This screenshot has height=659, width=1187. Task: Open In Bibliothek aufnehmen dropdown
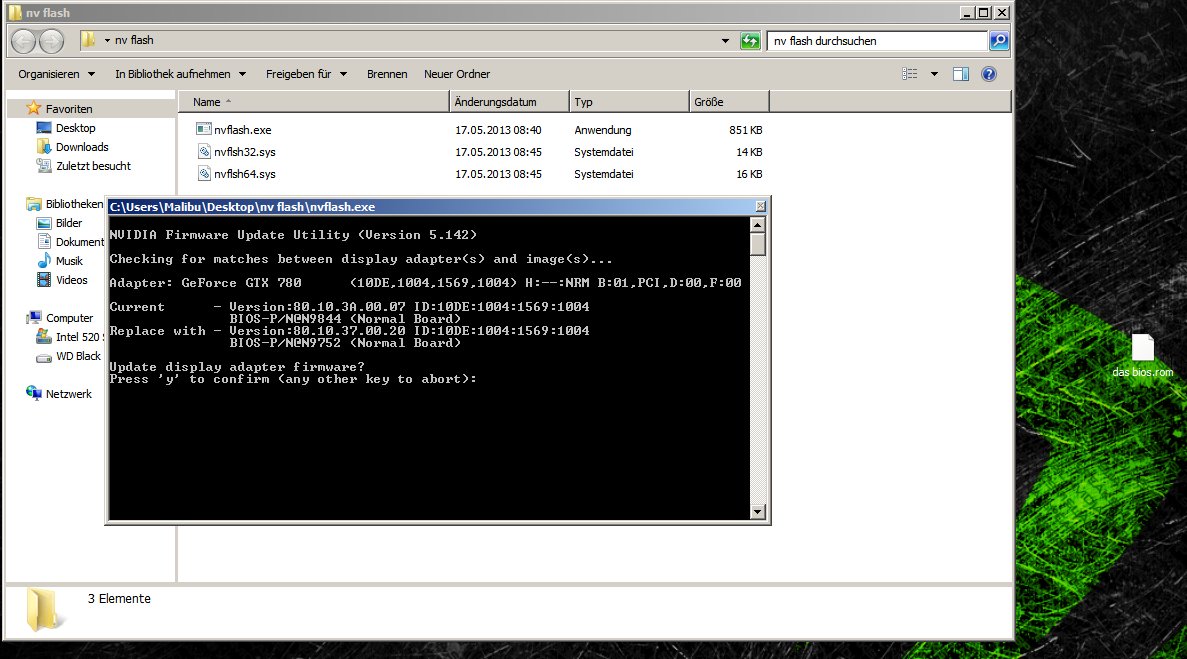180,74
